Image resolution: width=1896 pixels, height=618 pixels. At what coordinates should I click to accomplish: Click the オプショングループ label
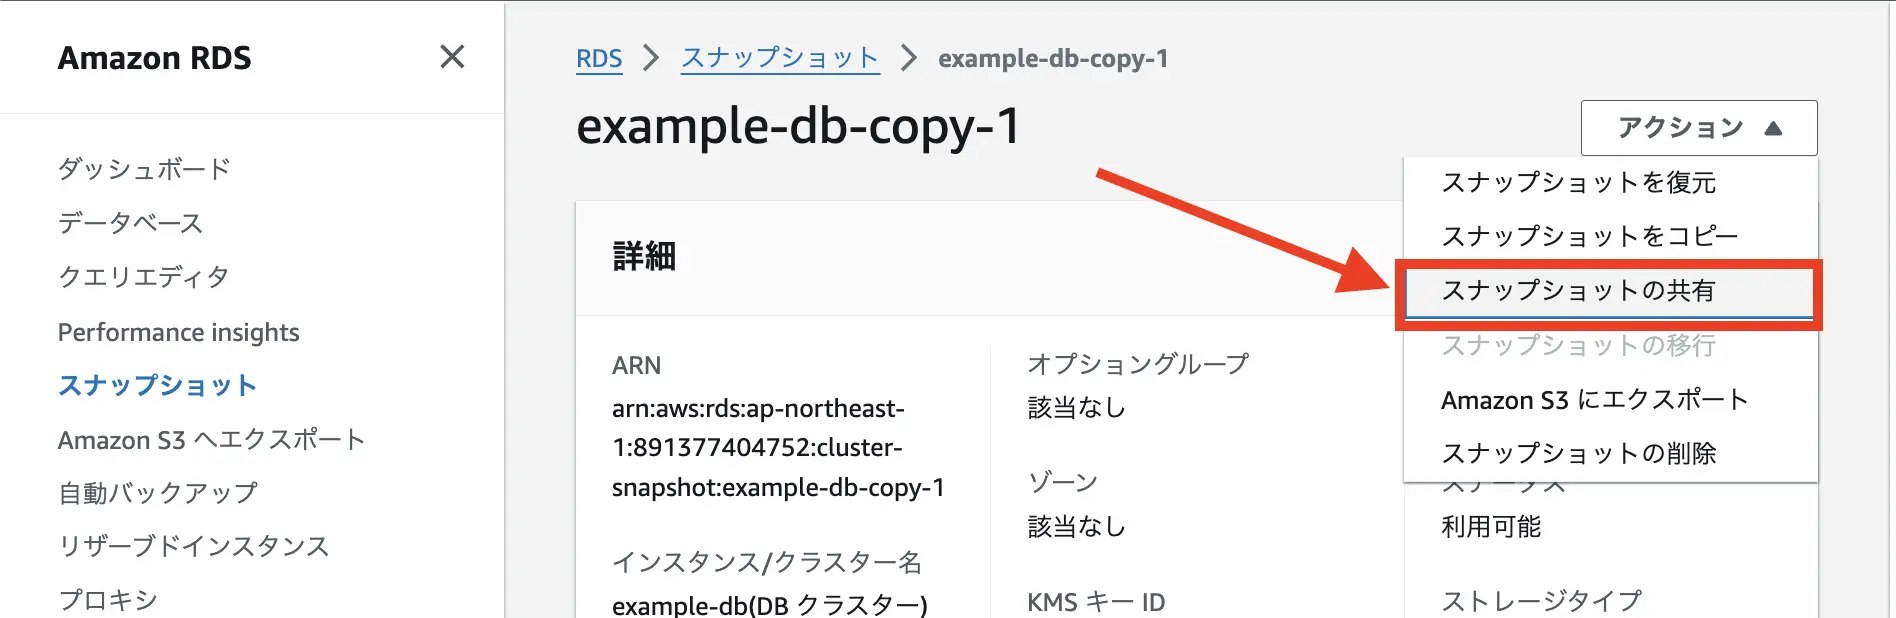coord(1138,364)
